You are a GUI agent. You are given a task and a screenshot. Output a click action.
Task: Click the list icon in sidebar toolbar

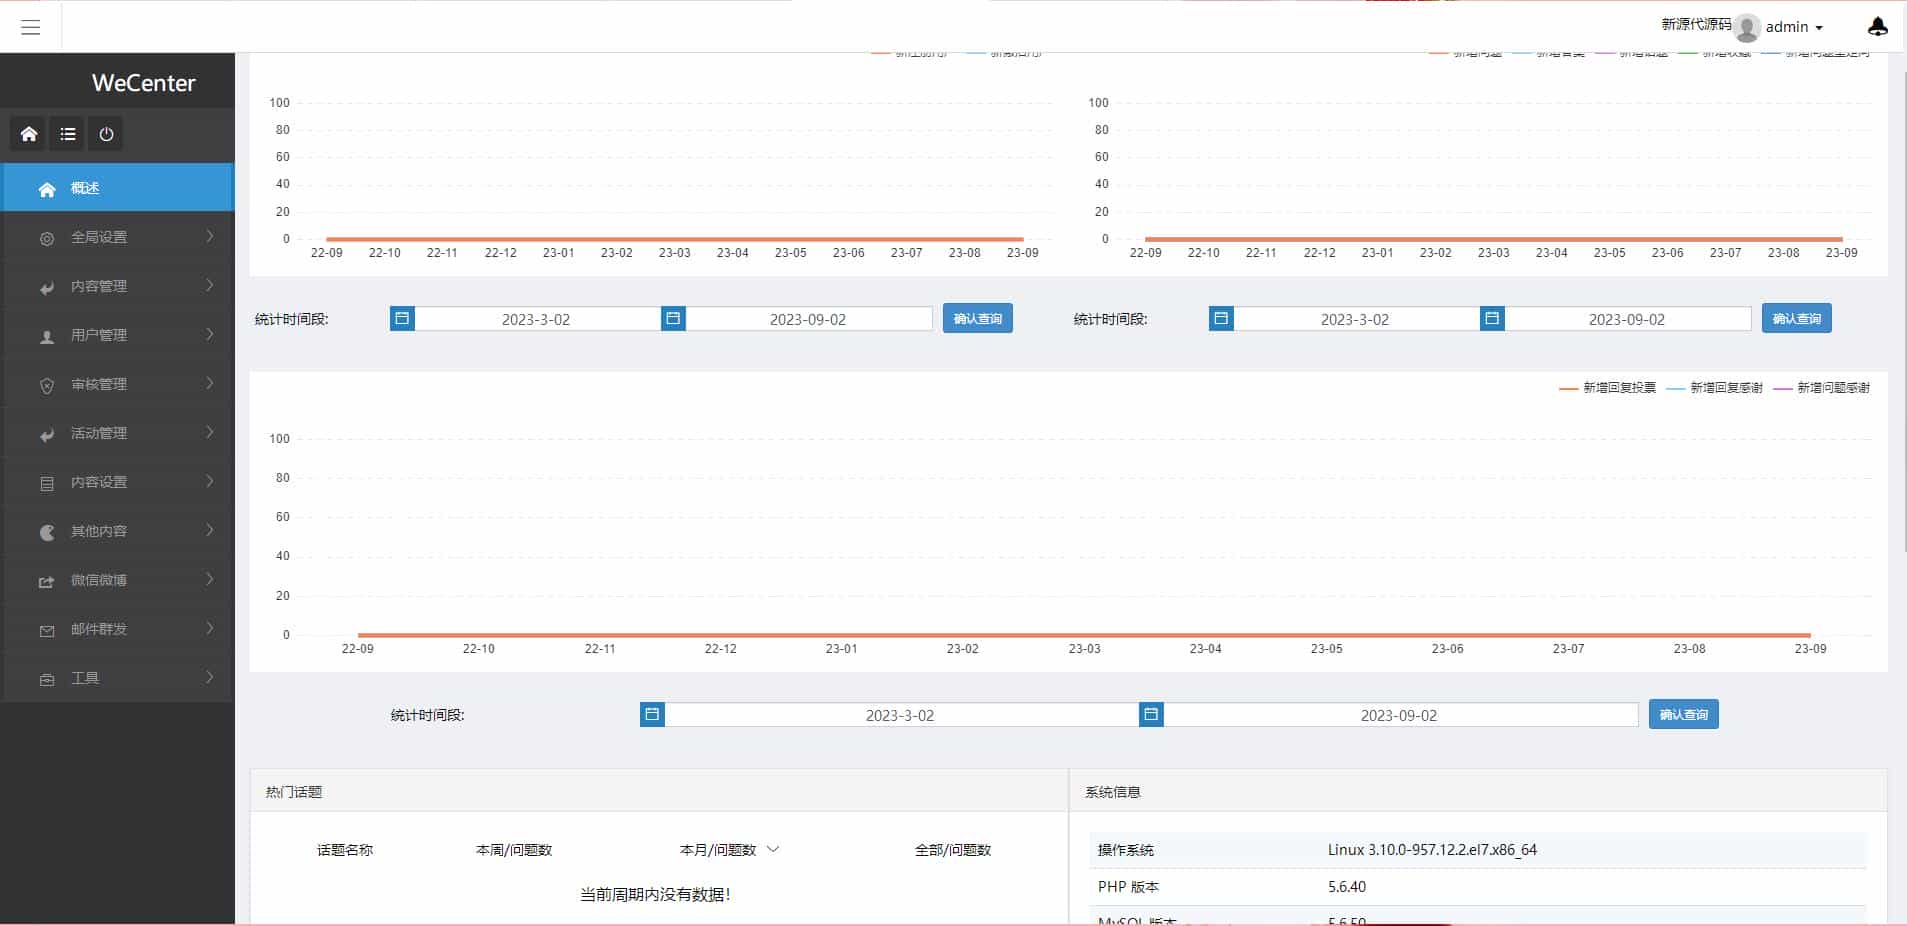[68, 134]
